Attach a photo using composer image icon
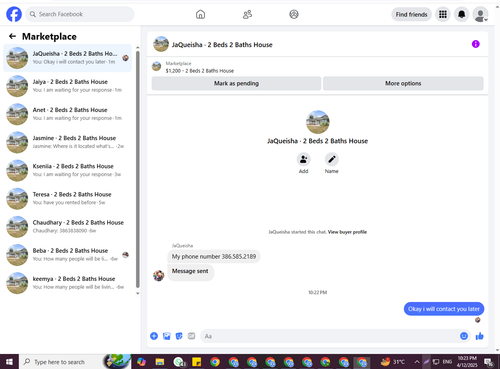 pos(167,336)
